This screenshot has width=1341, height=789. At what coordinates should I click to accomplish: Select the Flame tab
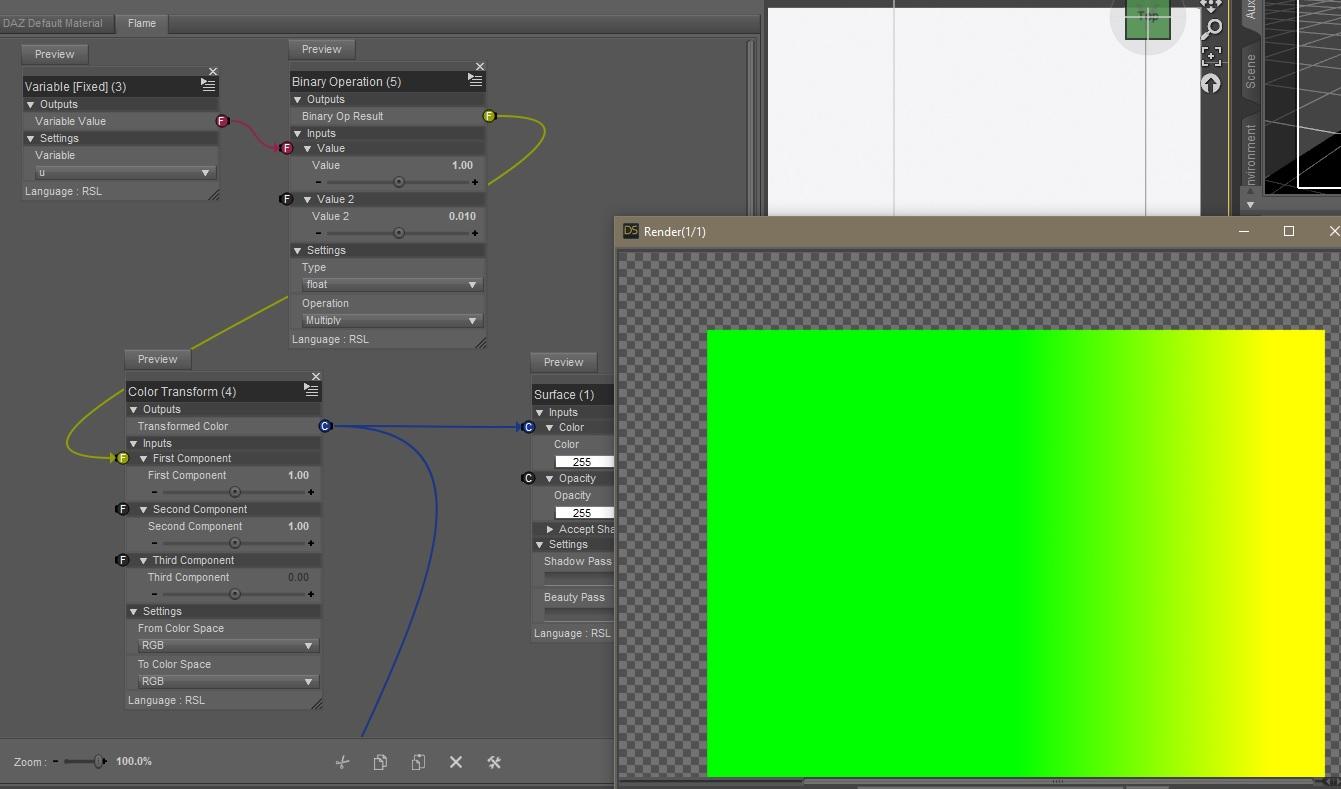click(x=142, y=23)
